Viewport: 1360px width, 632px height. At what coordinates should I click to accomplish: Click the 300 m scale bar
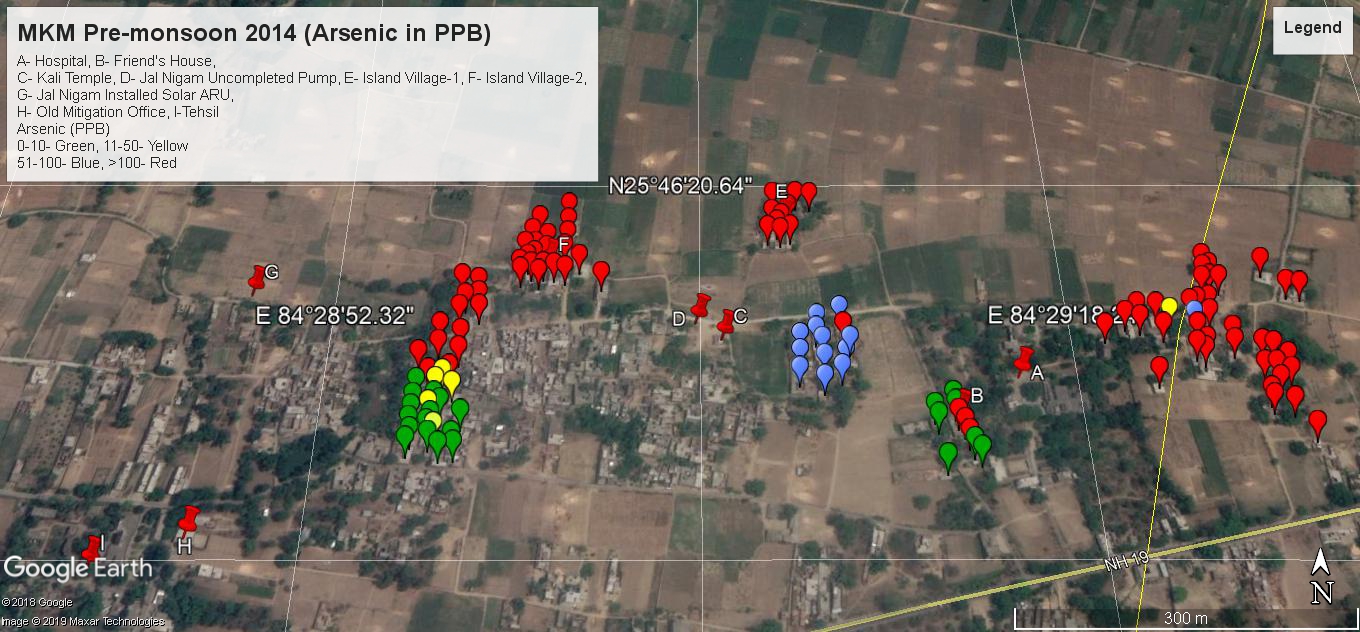point(1184,617)
